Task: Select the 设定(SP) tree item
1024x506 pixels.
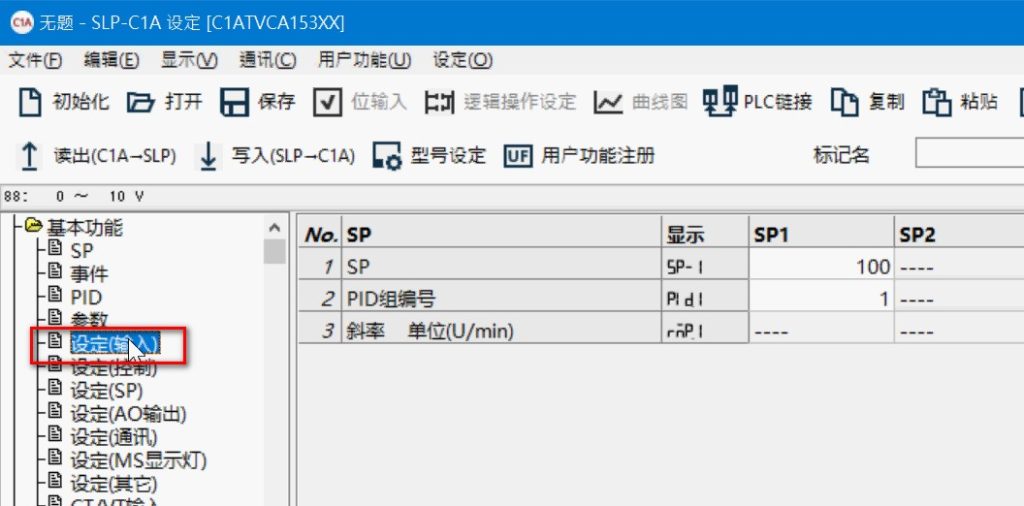Action: click(x=106, y=390)
